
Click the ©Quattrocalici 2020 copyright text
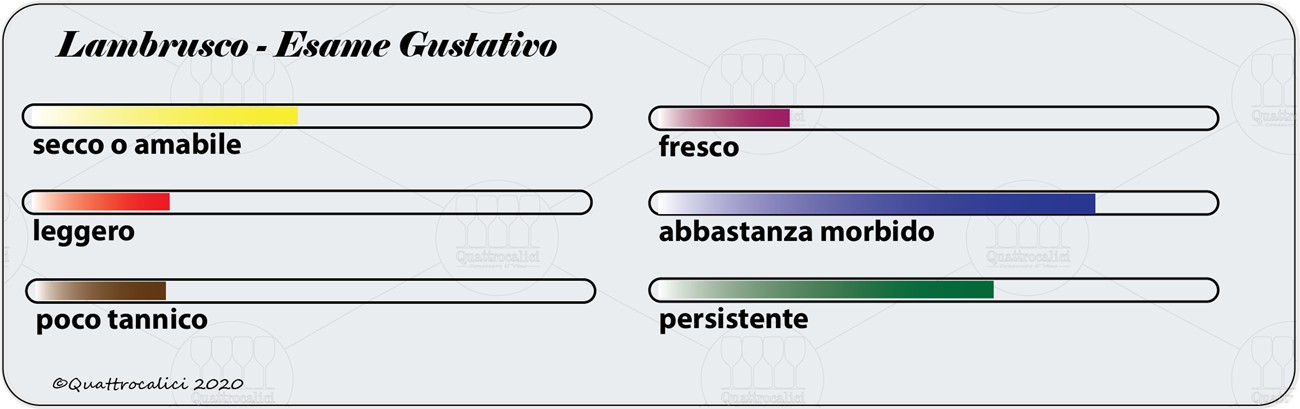pos(147,383)
